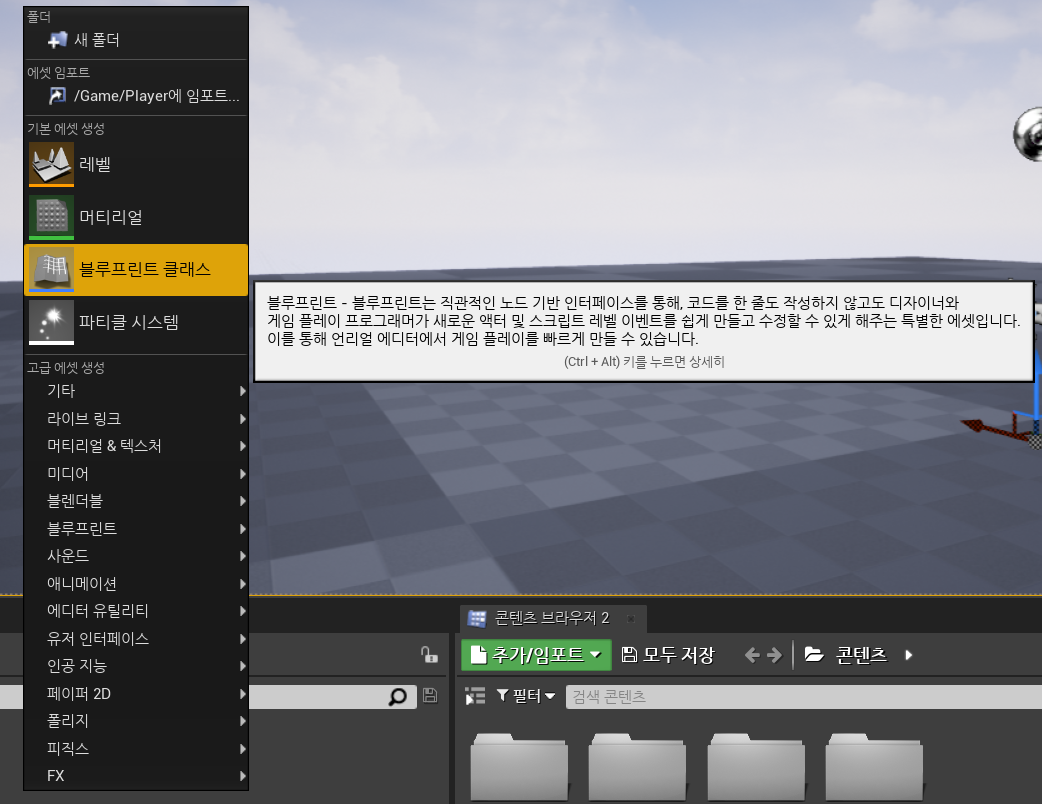Open the 인공 지능 submenu

[136, 666]
